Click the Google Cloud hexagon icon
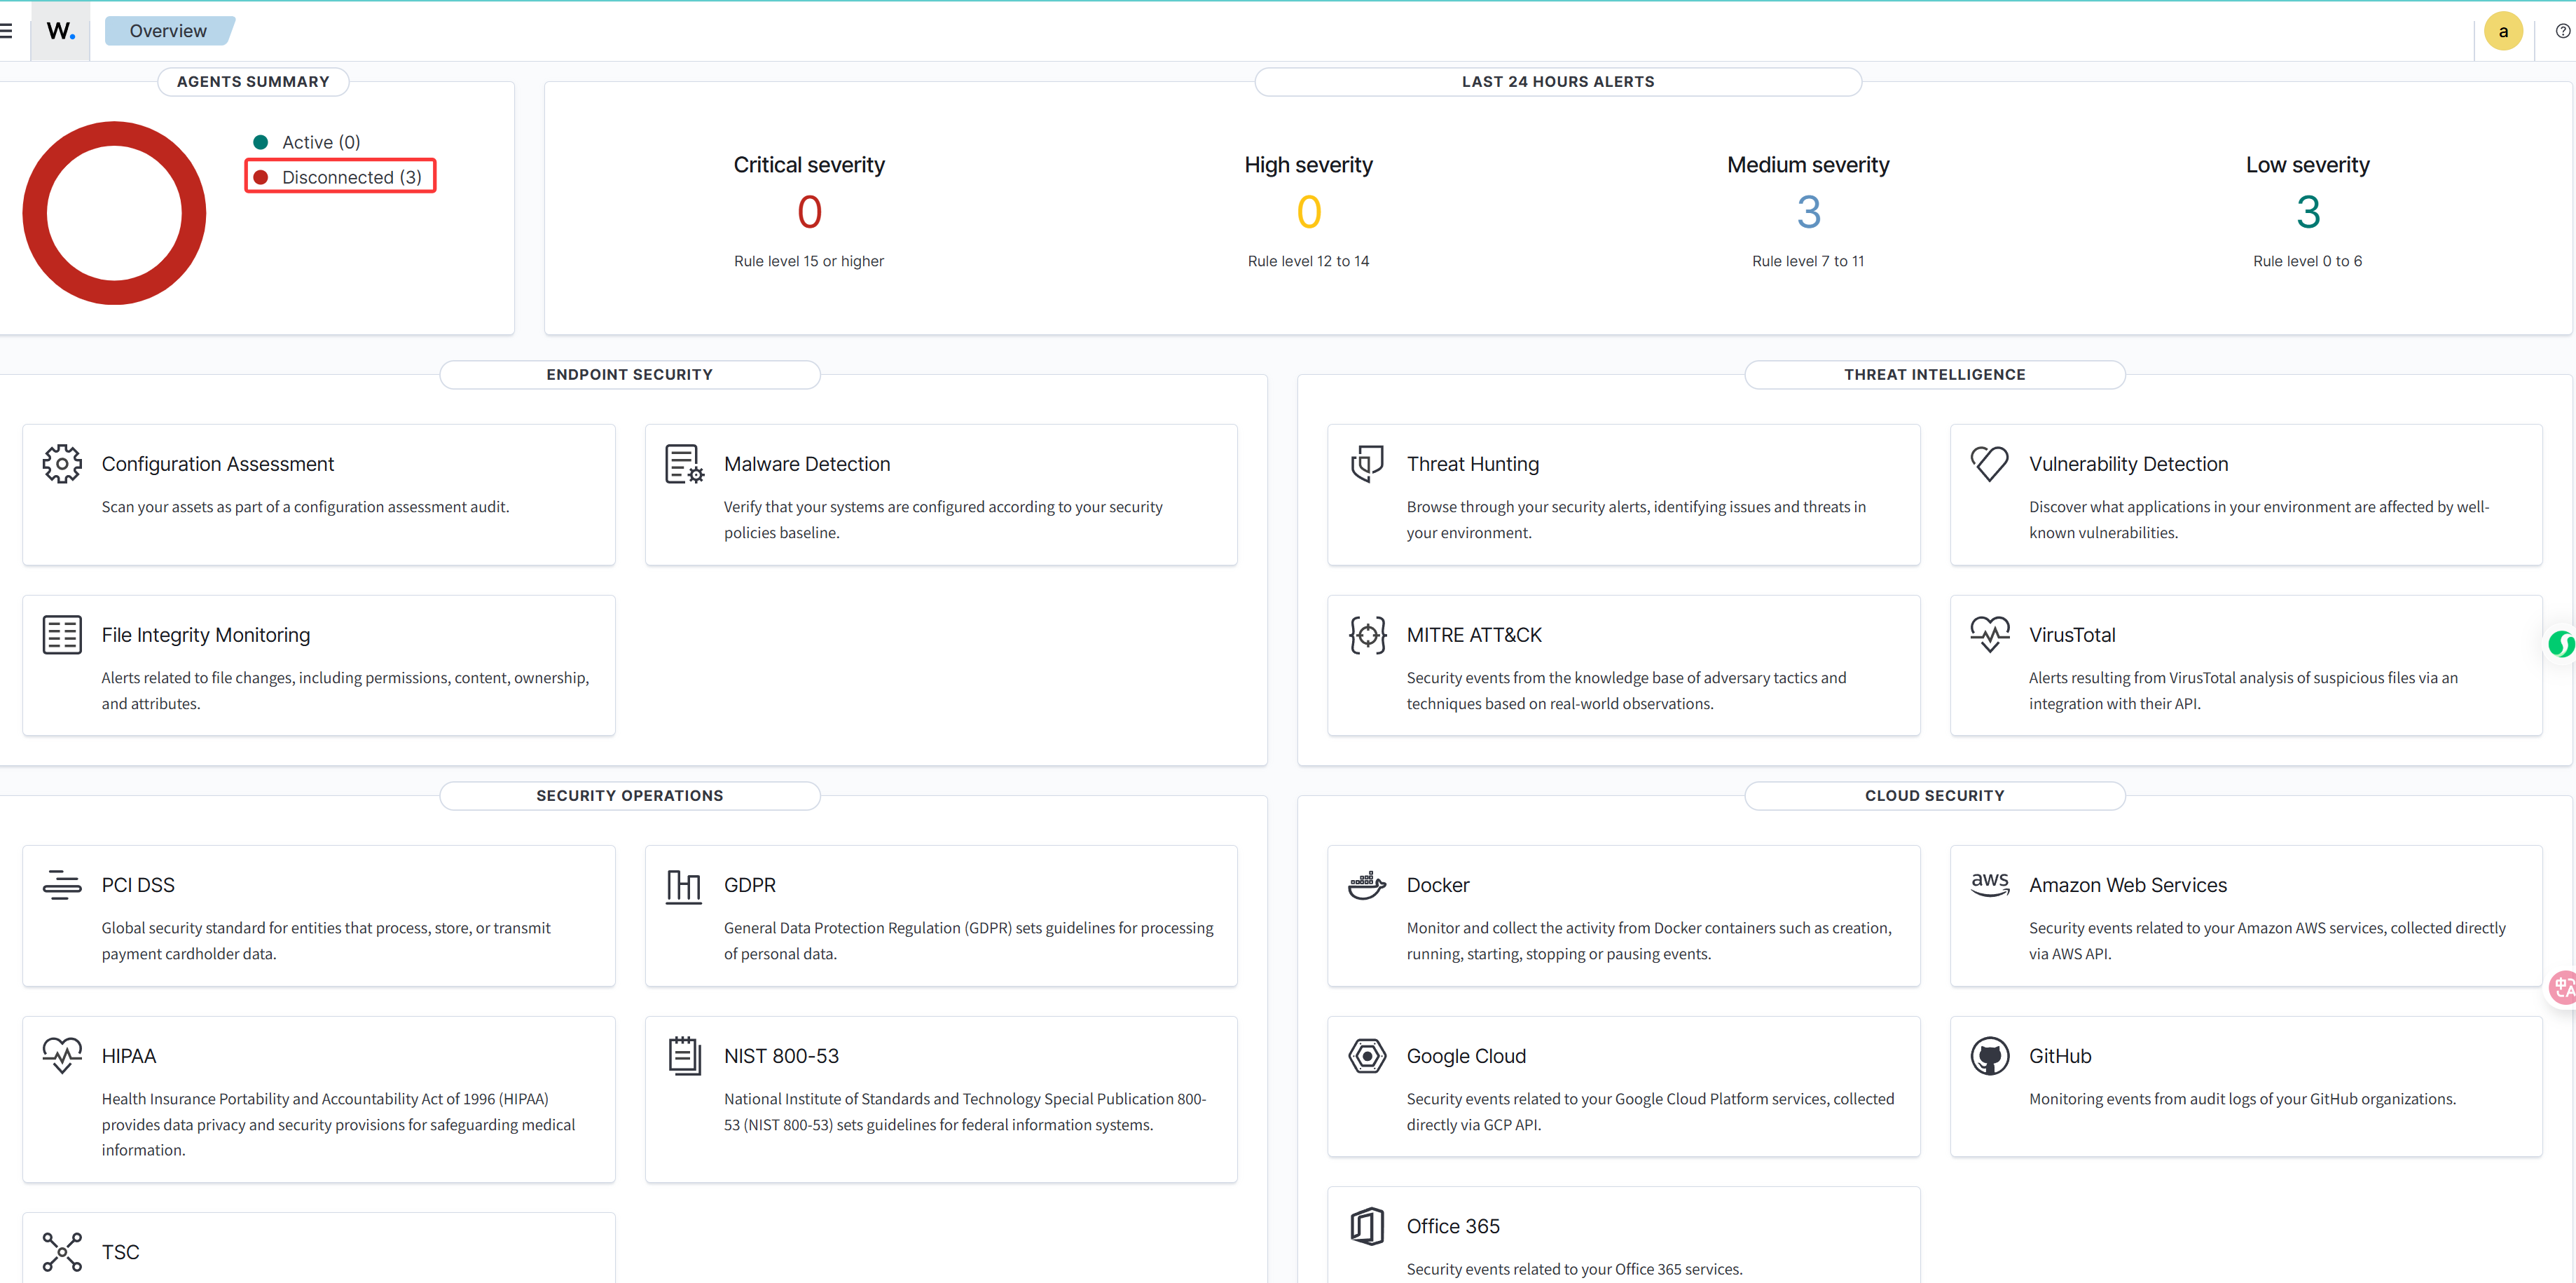This screenshot has width=2576, height=1283. (x=1367, y=1056)
